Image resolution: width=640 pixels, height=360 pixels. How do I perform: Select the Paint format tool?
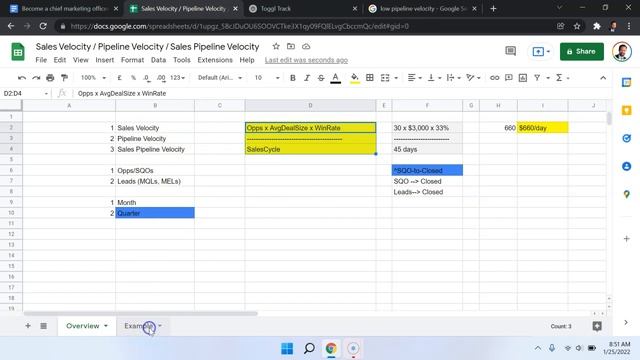tap(64, 78)
